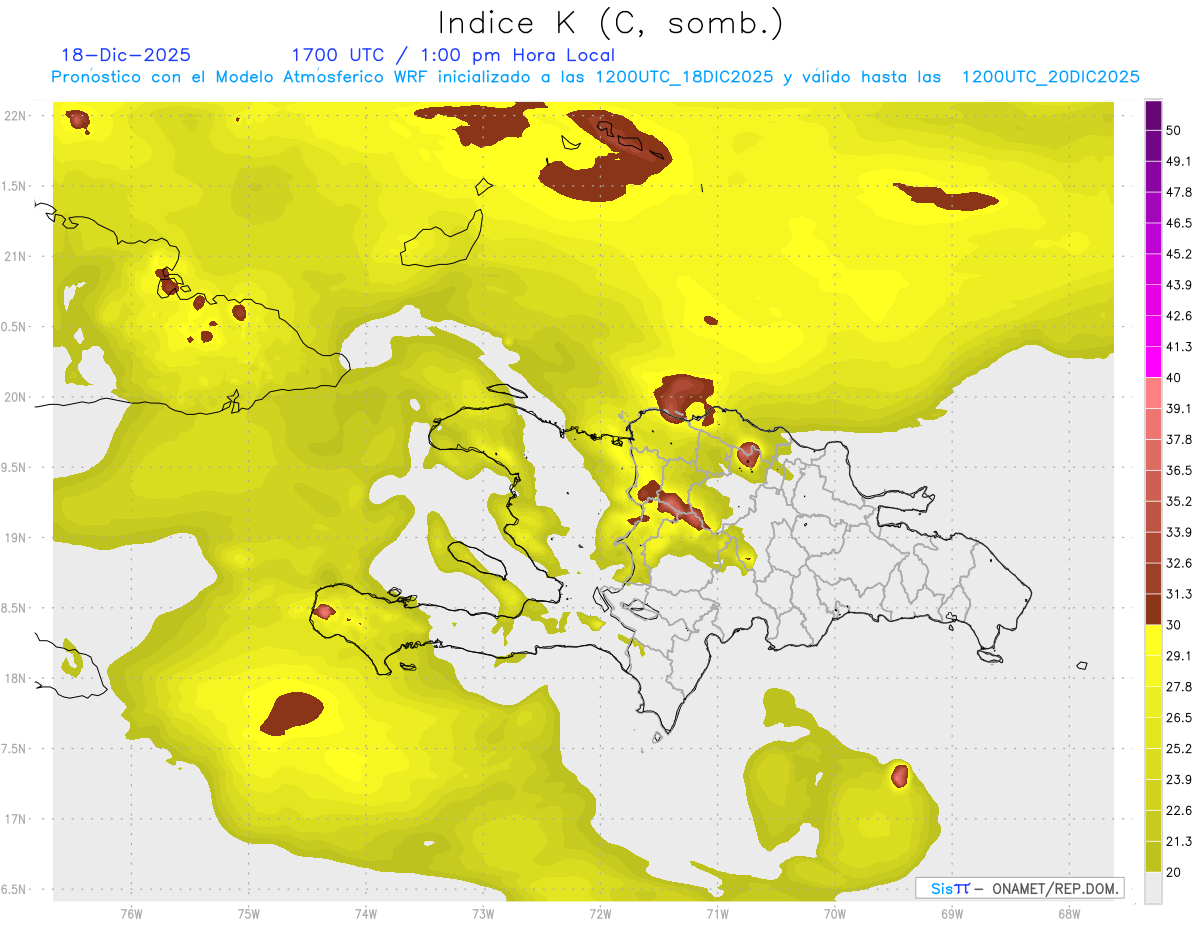This screenshot has height=927, width=1200.
Task: Pick the magenta swatch between 40 and 41.3
Action: coord(1153,362)
